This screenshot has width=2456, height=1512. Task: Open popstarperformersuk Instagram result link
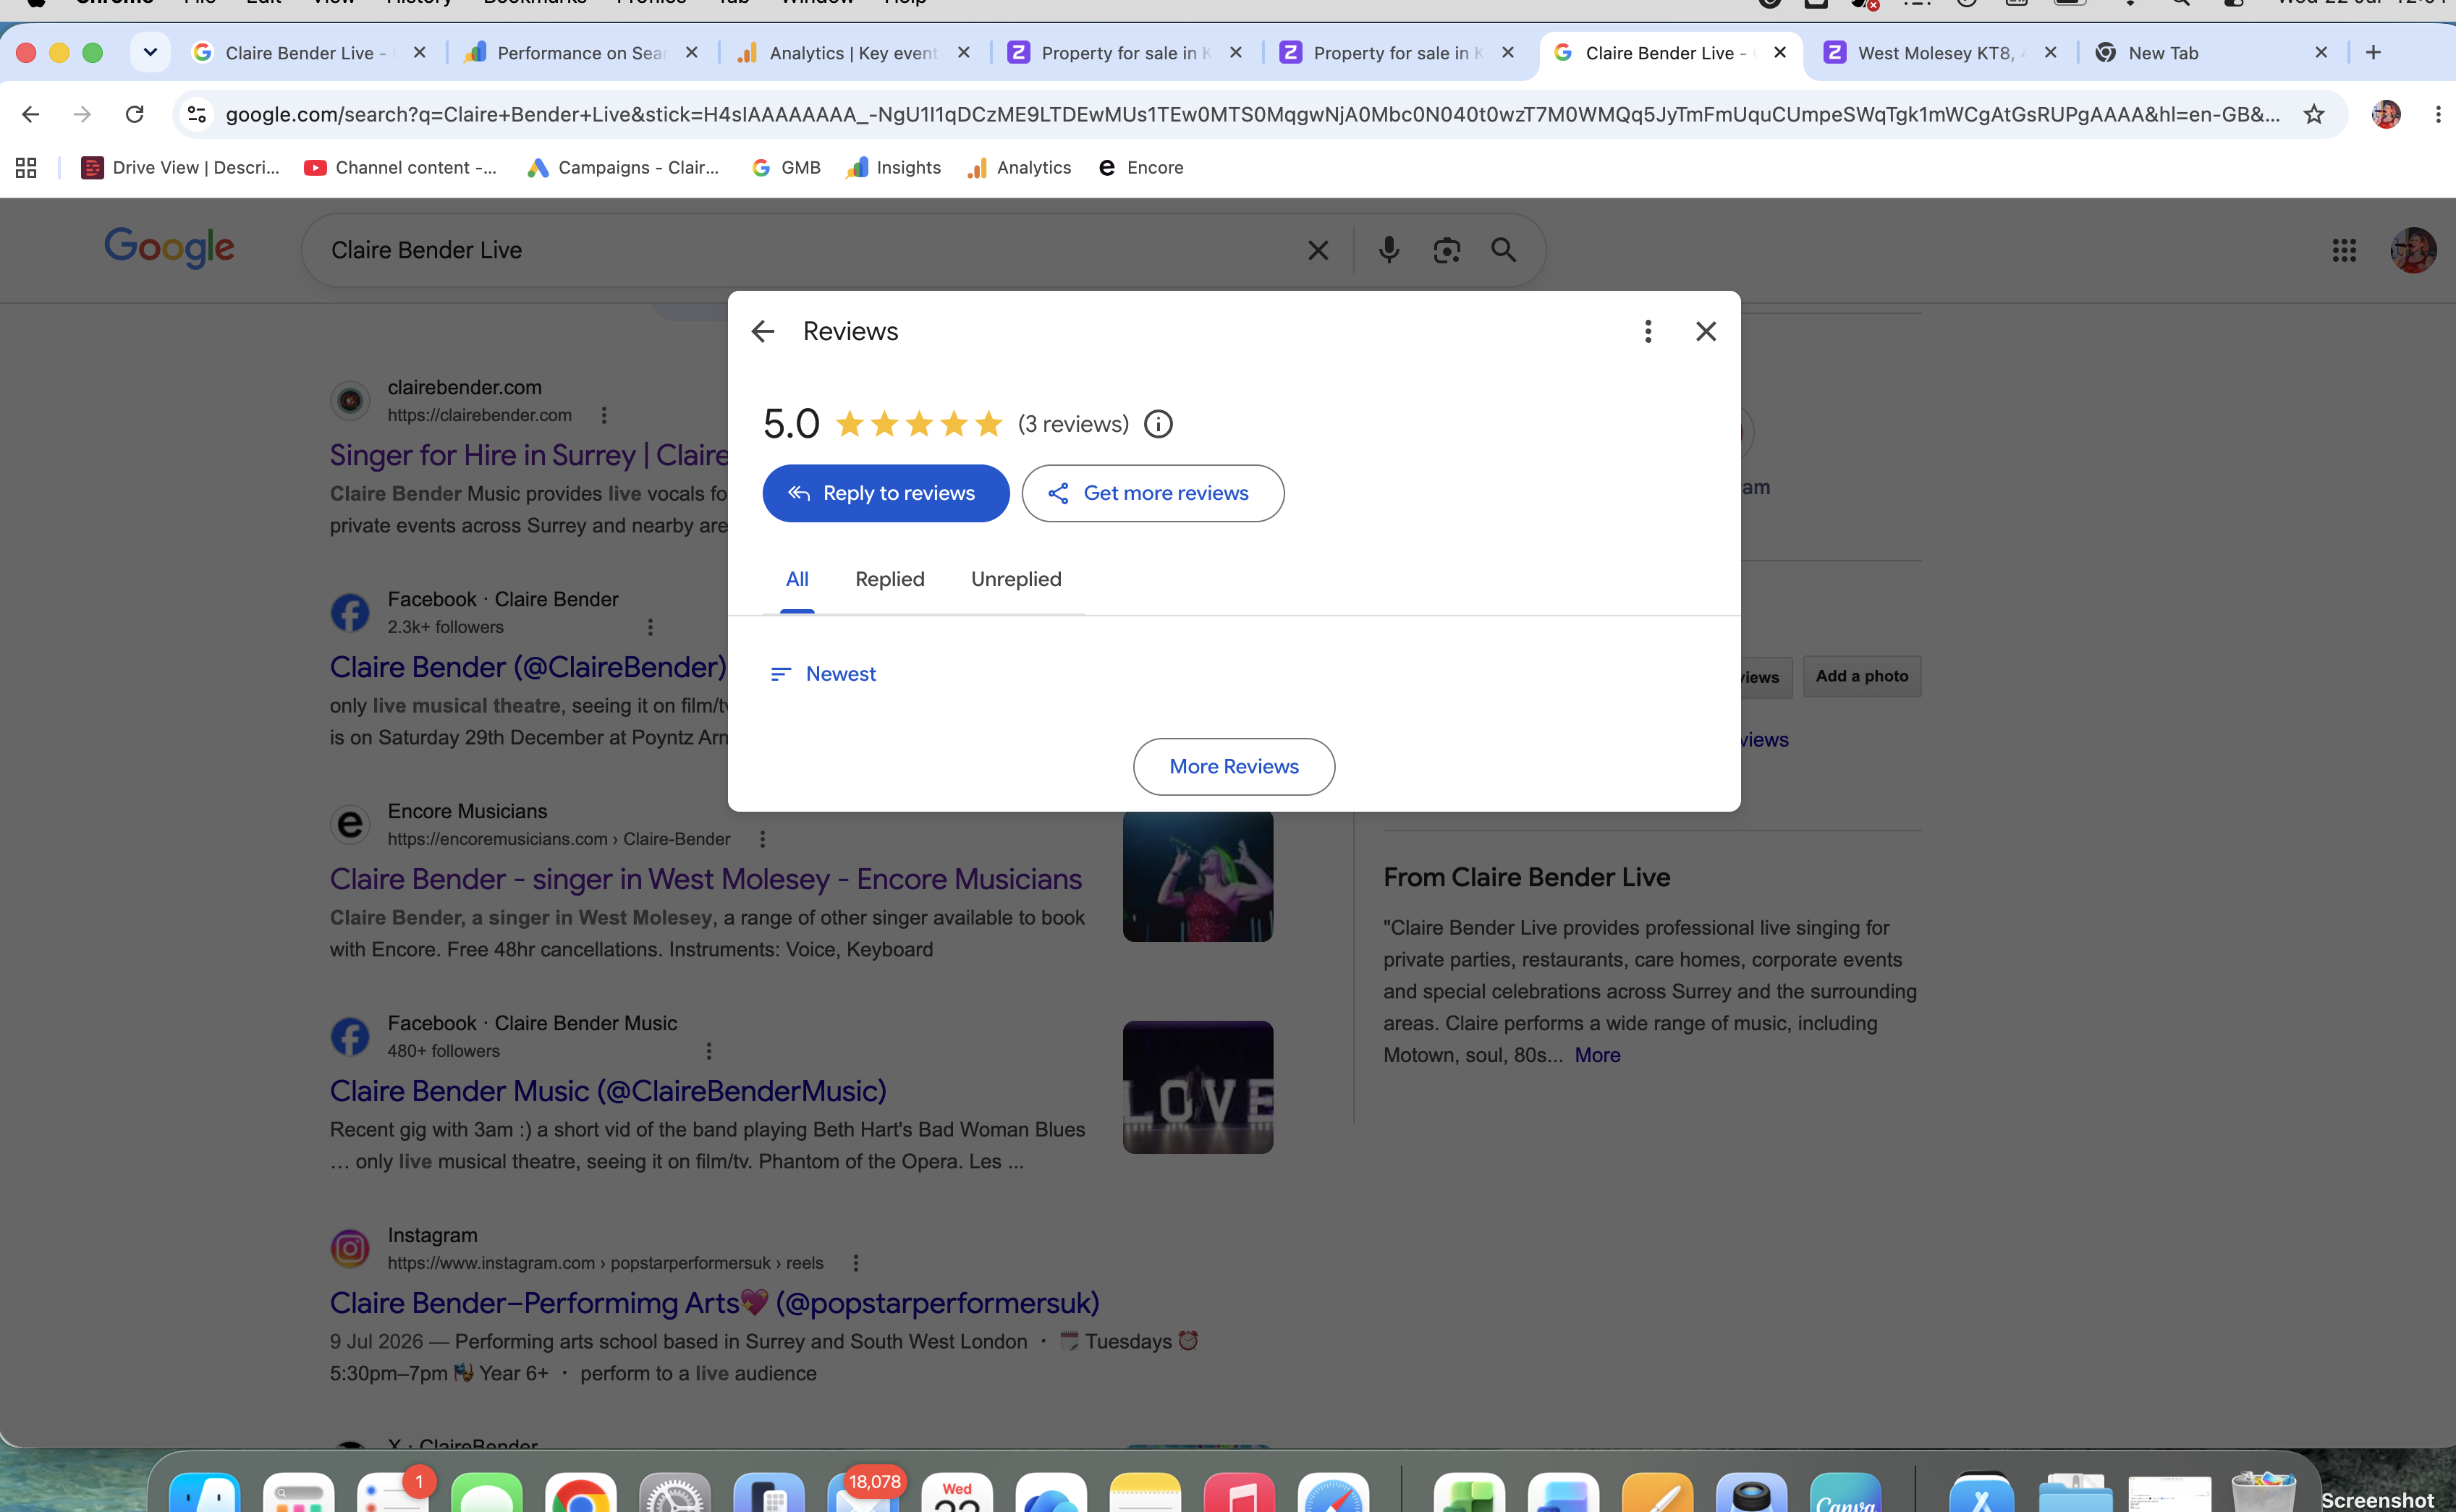click(715, 1303)
